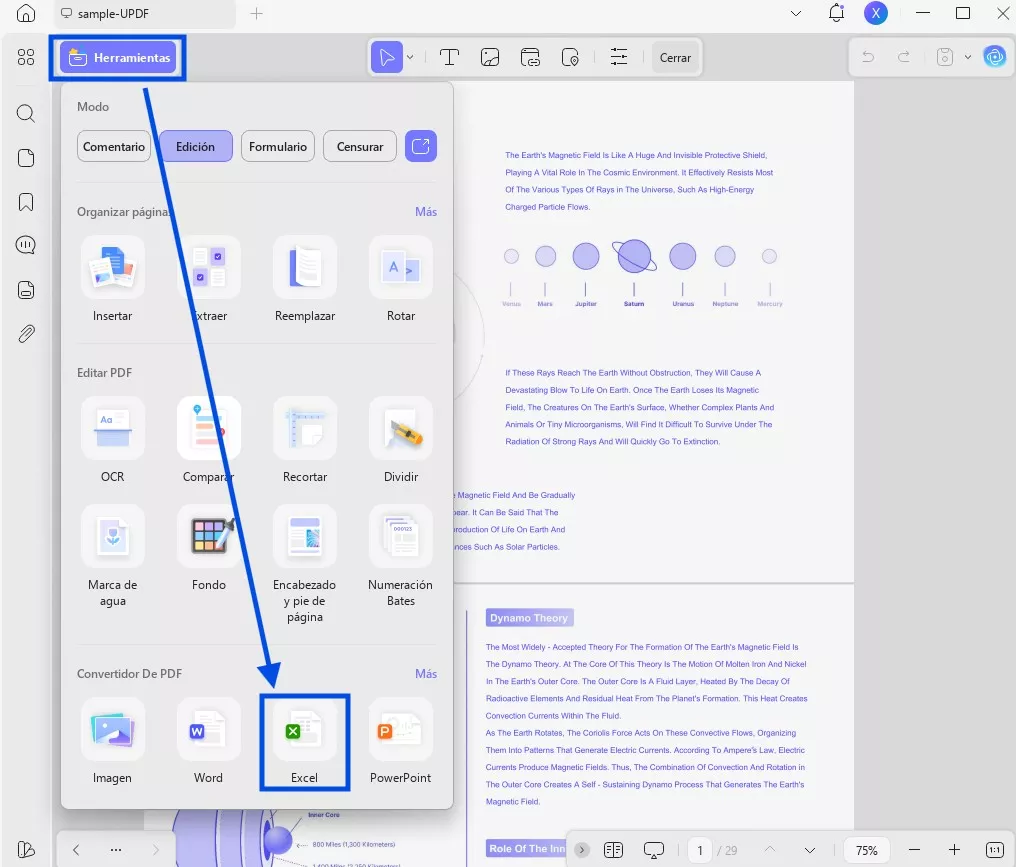Click the undo arrow
Viewport: 1016px width, 867px height.
pos(868,57)
